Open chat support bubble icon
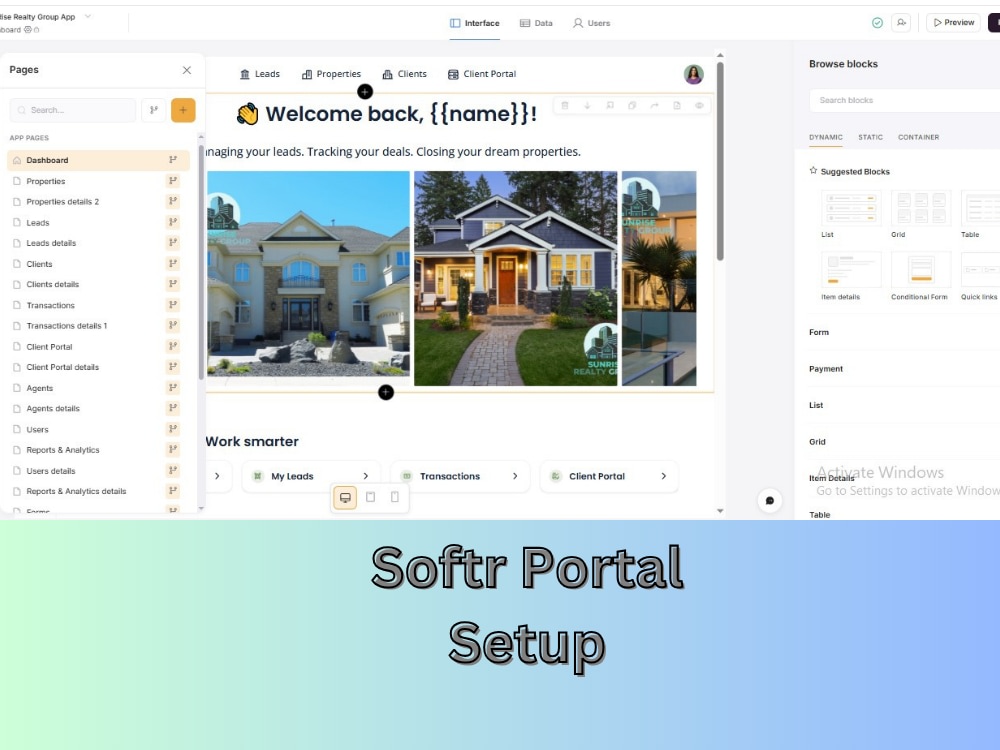1000x750 pixels. point(770,501)
